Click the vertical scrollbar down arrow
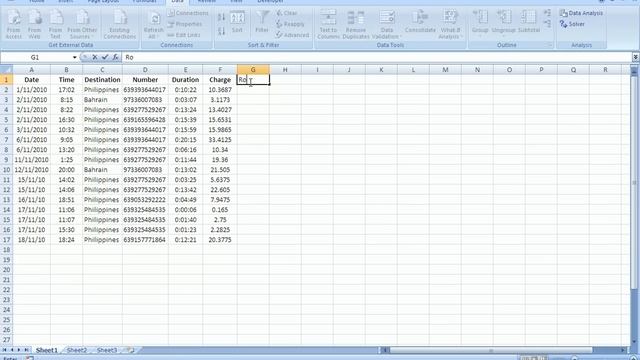This screenshot has height=360, width=640. (634, 341)
